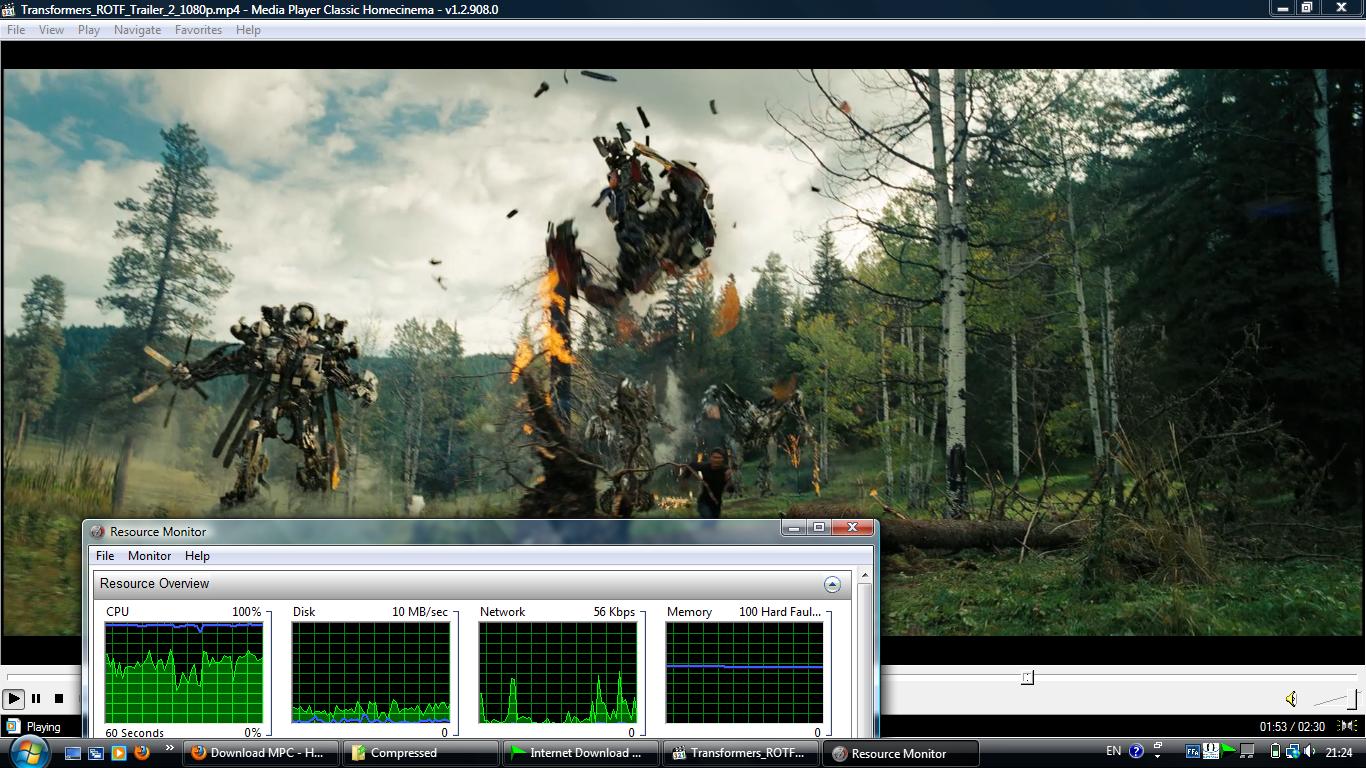Screen dimensions: 1366x768
Task: Click the Resource Monitor title bar icon
Action: (x=97, y=532)
